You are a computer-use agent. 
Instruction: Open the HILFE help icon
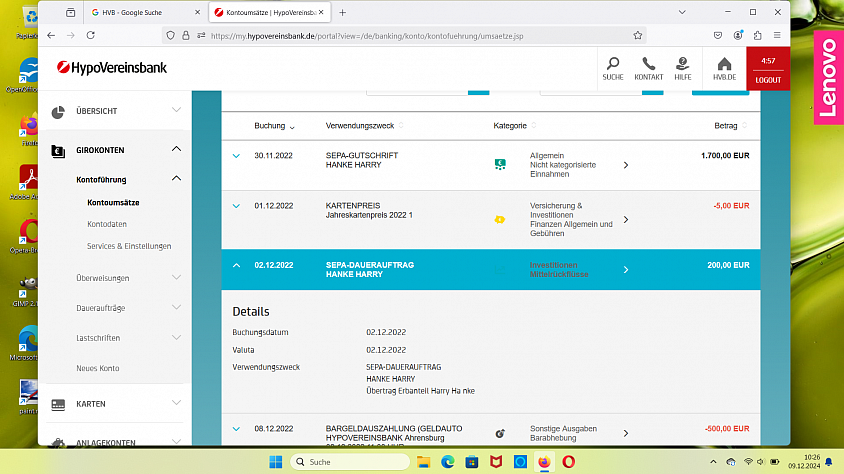(683, 69)
